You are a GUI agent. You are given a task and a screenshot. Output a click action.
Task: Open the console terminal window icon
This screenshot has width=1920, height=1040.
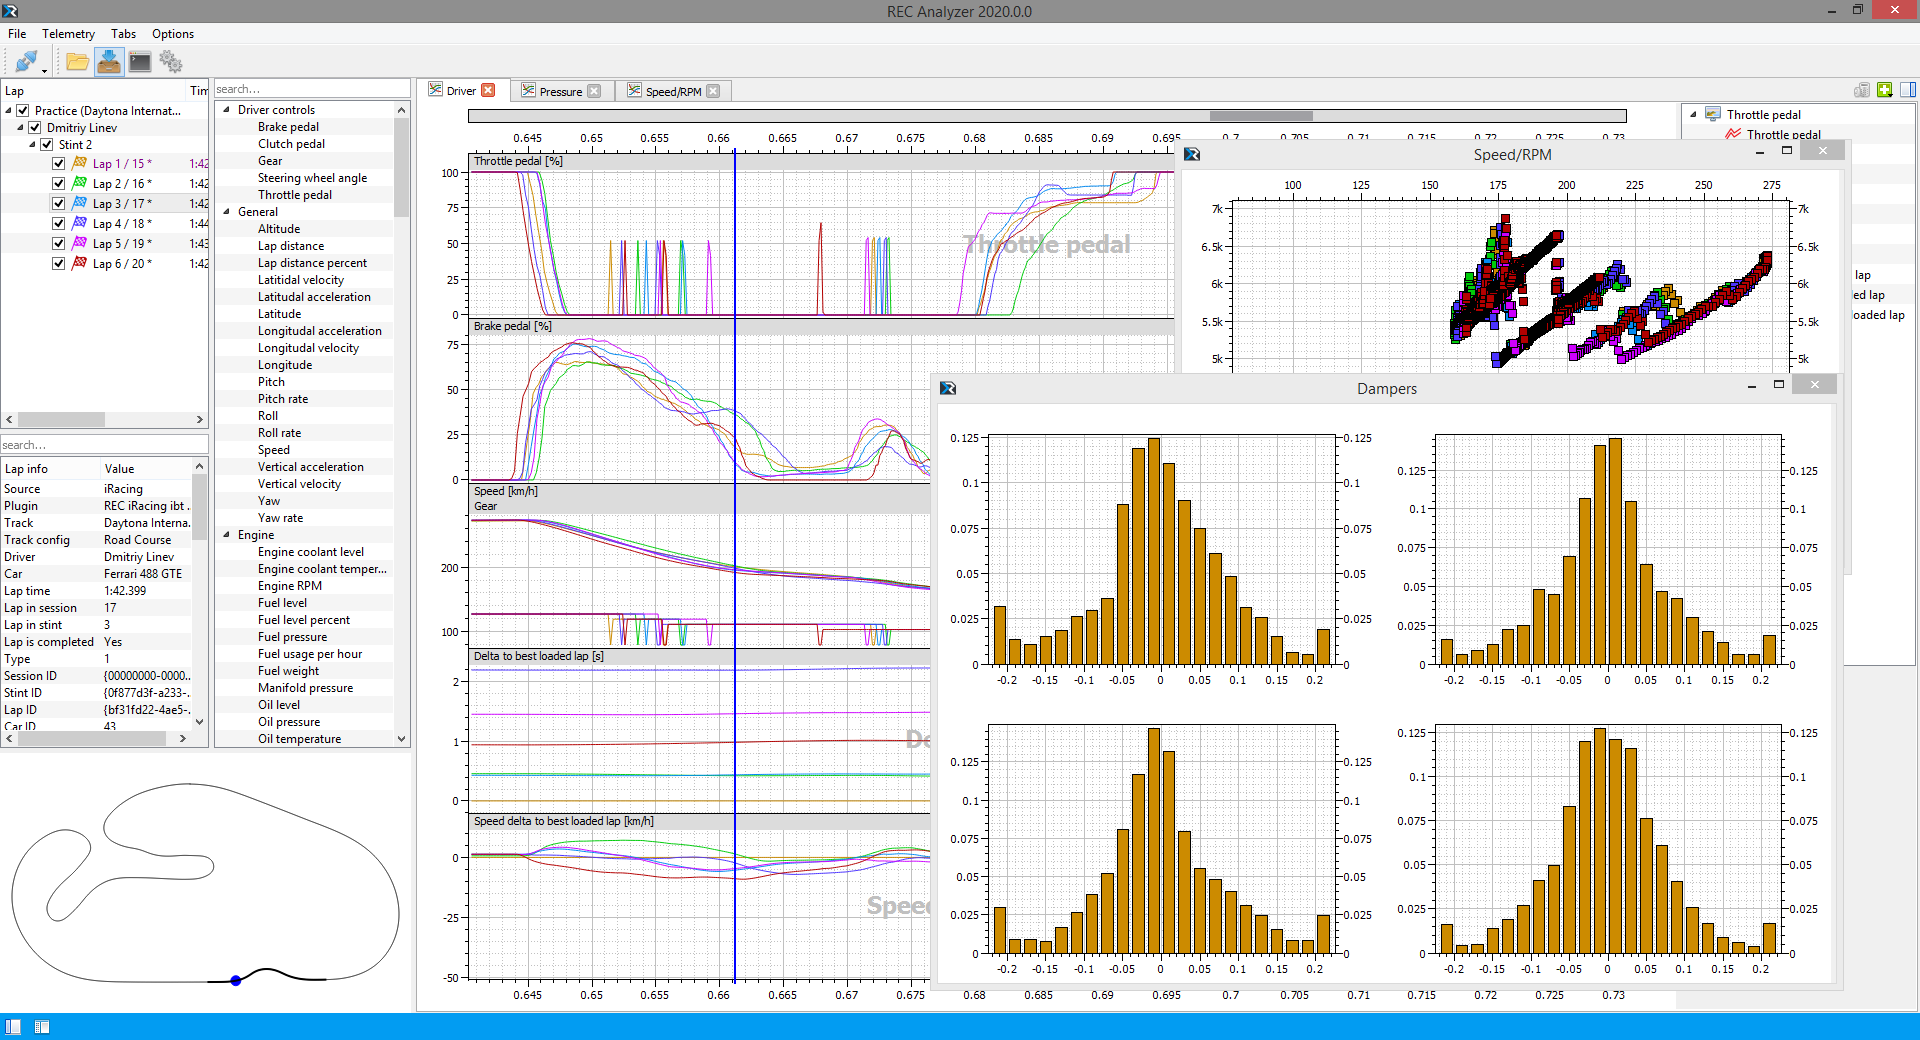[x=140, y=62]
